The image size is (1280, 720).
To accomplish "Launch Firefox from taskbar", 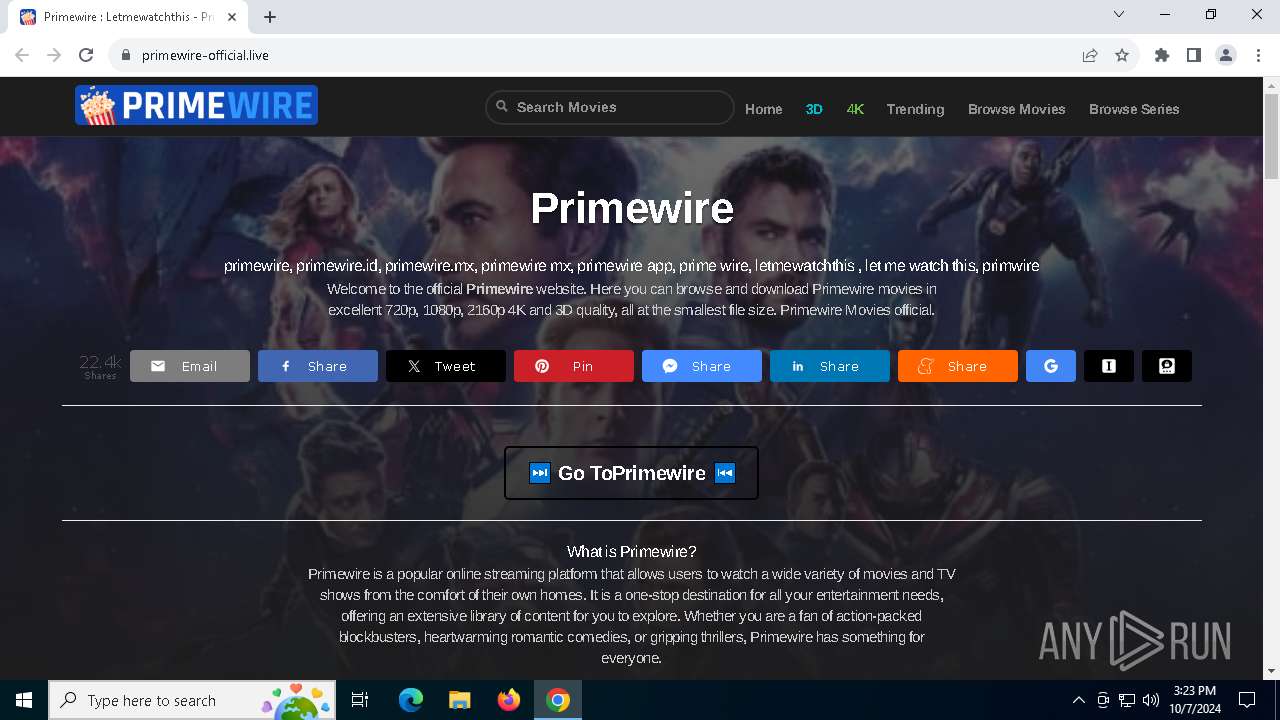I will click(508, 700).
